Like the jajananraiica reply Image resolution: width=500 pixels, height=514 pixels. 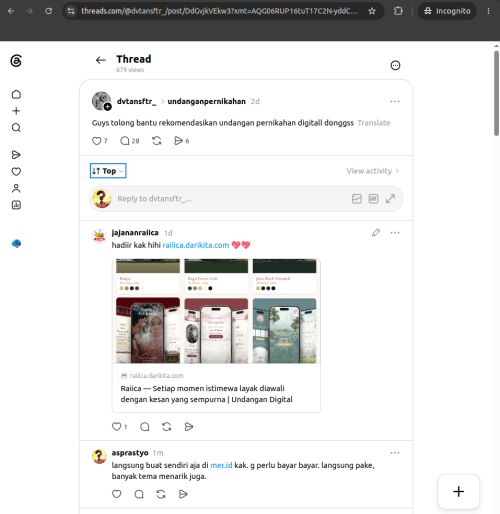coord(116,427)
